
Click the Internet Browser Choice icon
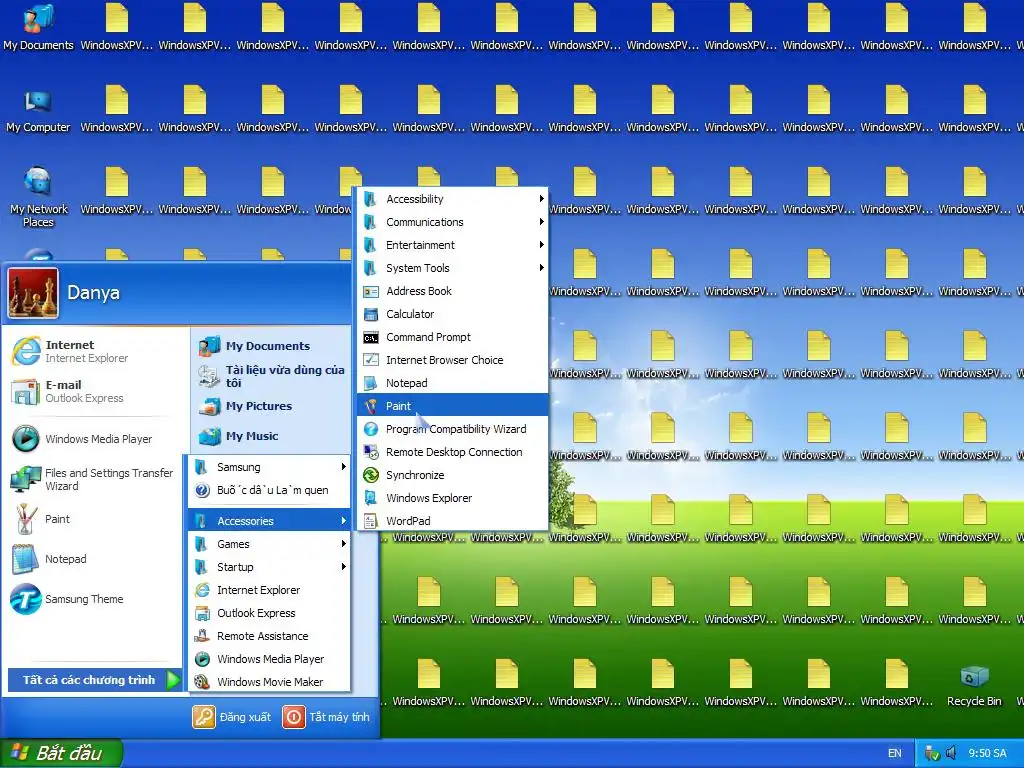pos(370,360)
